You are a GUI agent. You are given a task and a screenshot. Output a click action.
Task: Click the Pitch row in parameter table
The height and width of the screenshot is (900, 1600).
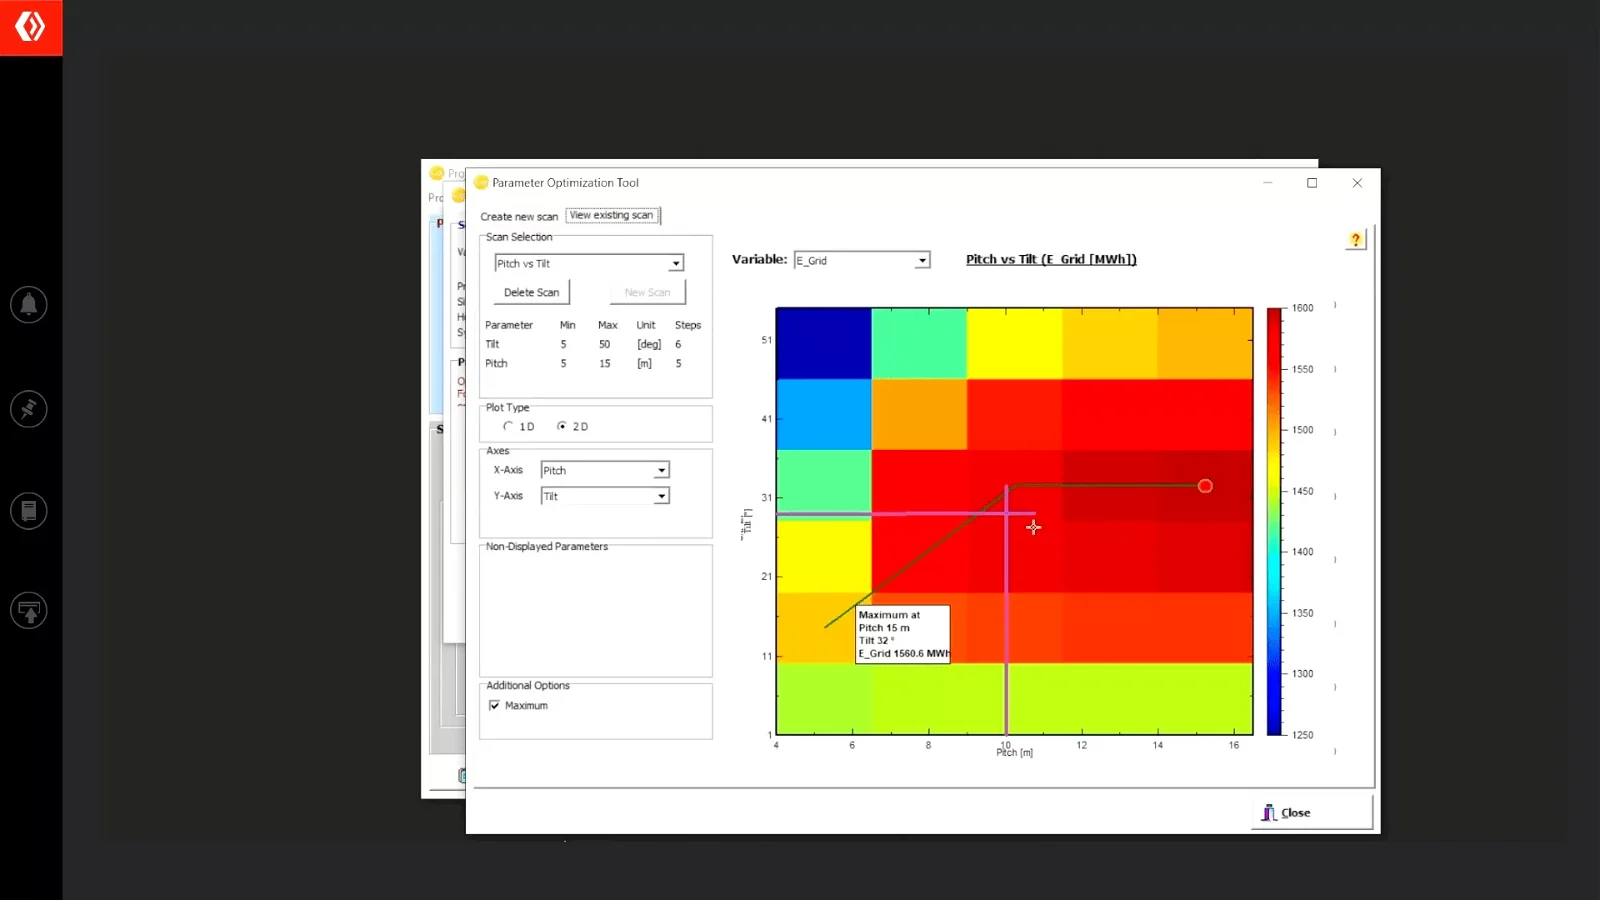(x=594, y=364)
